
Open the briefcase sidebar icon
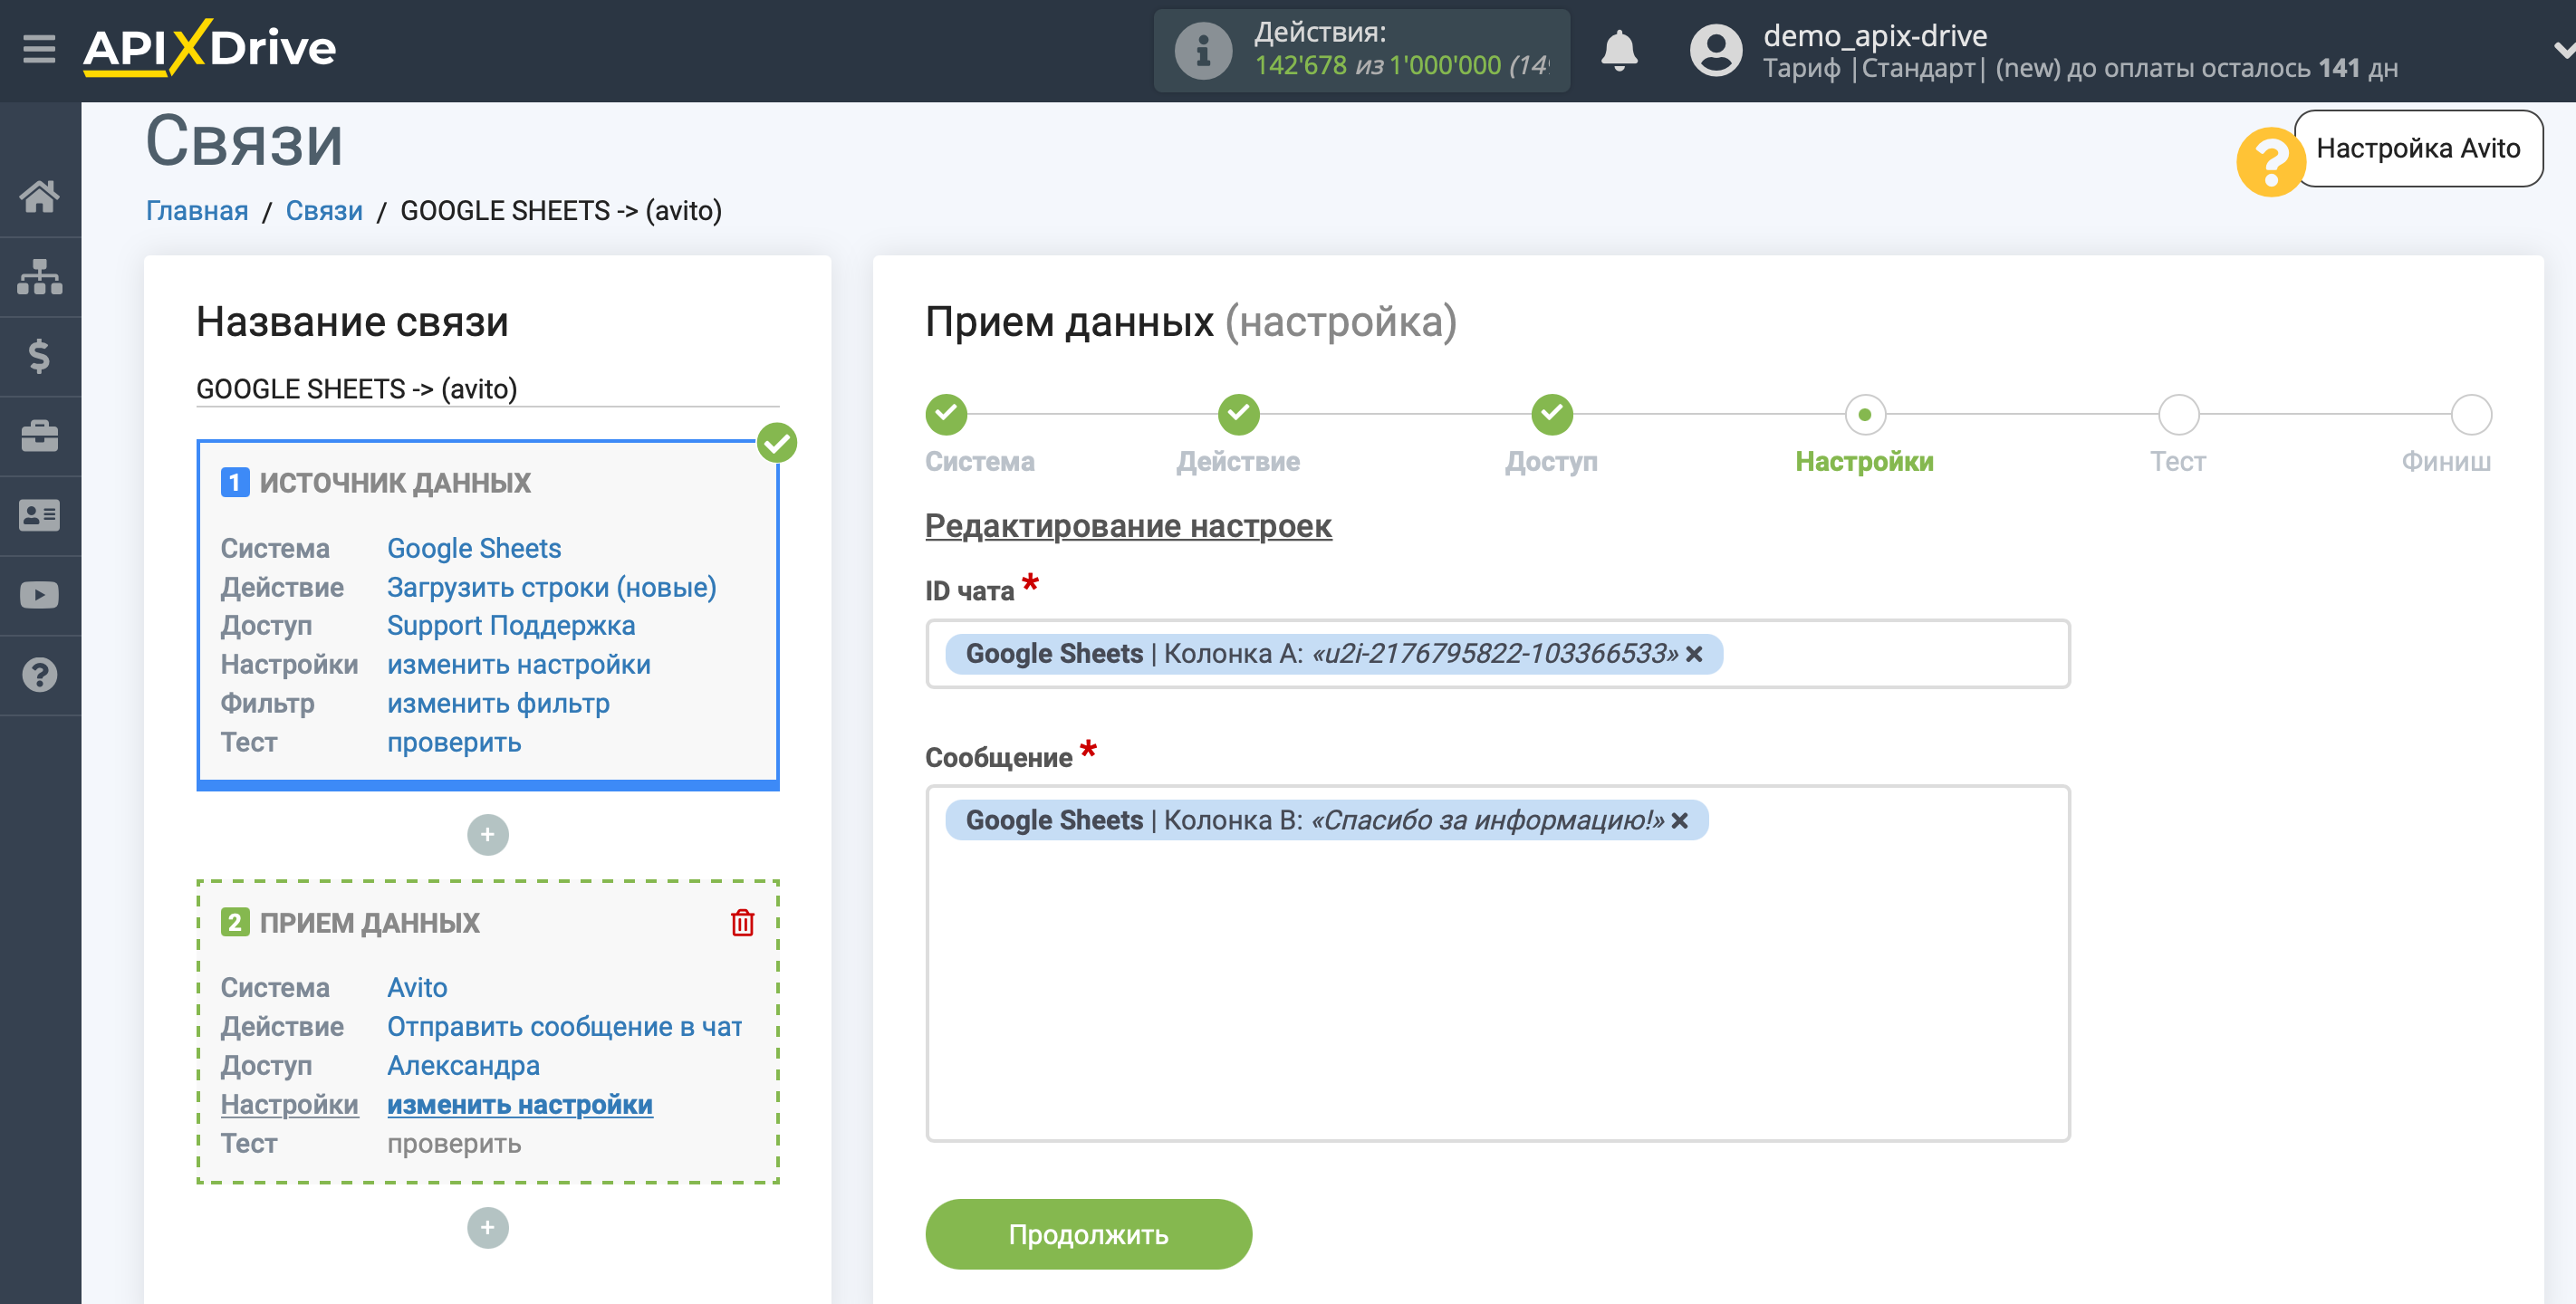tap(40, 436)
